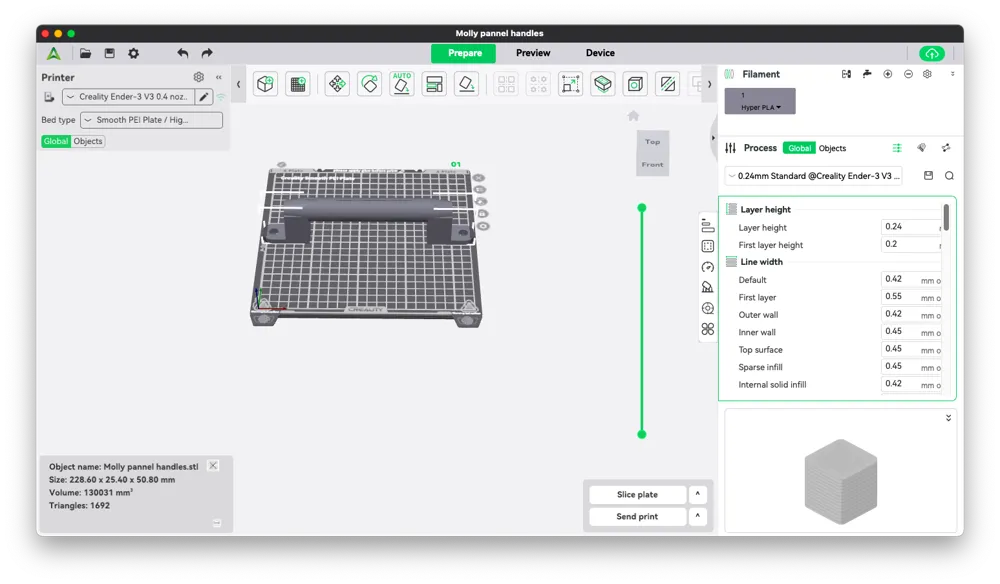This screenshot has width=1000, height=584.
Task: Save the process preset with the disk icon
Action: pyautogui.click(x=929, y=175)
